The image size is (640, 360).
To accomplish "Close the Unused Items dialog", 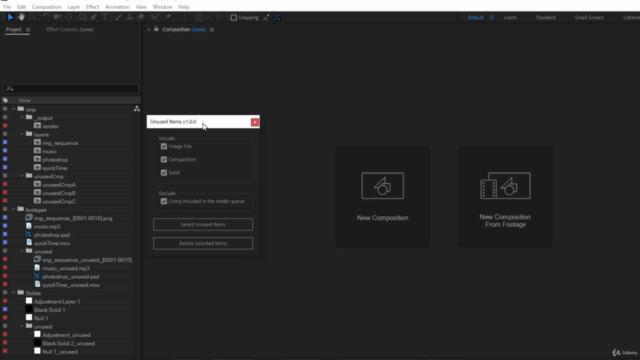I will point(255,122).
